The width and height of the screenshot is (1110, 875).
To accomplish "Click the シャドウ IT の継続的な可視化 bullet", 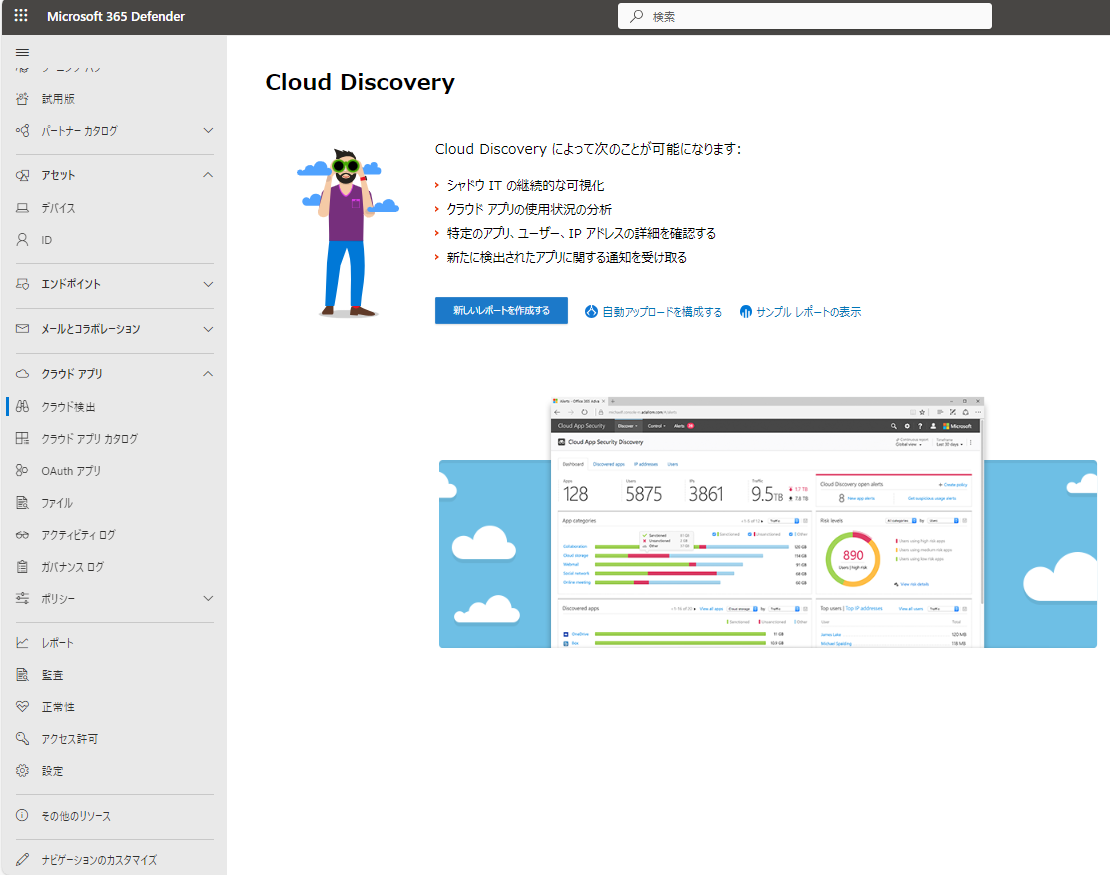I will pos(525,185).
